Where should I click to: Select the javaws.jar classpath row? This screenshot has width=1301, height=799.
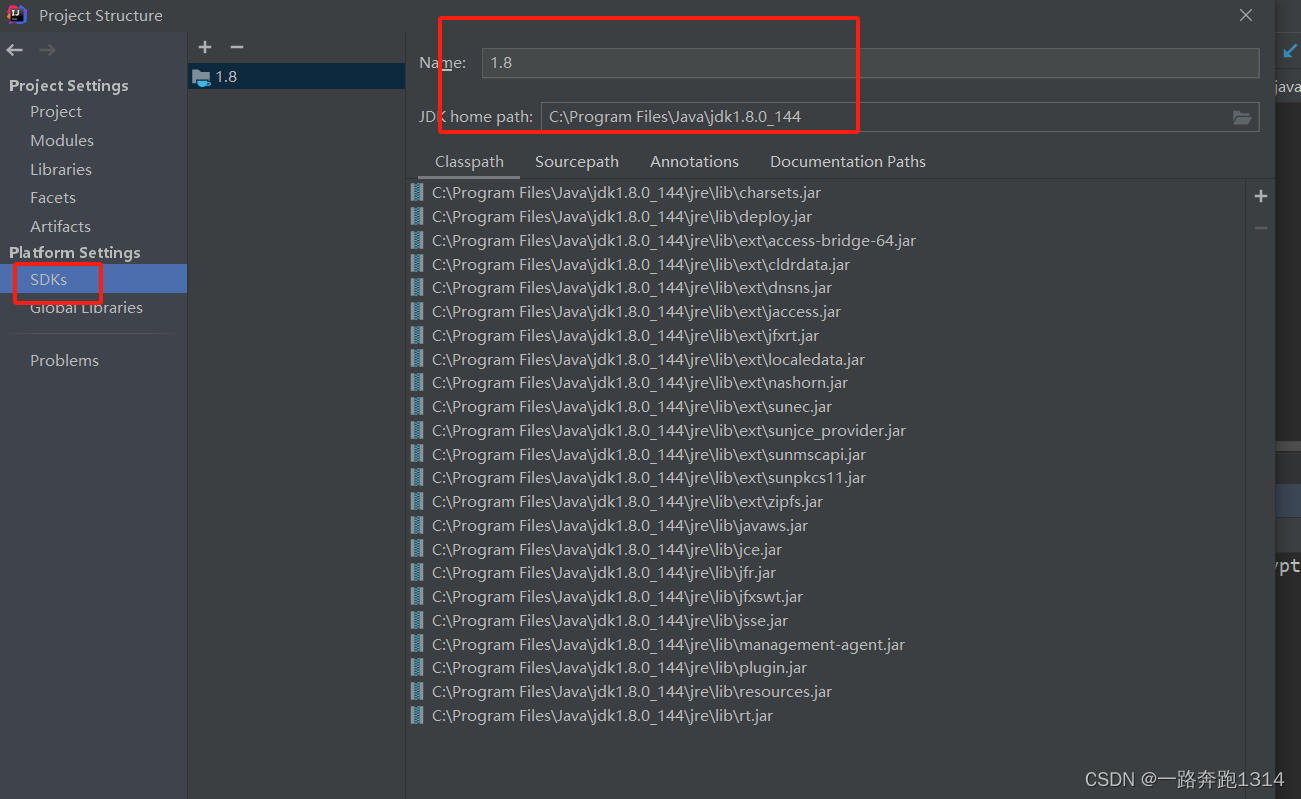coord(825,525)
